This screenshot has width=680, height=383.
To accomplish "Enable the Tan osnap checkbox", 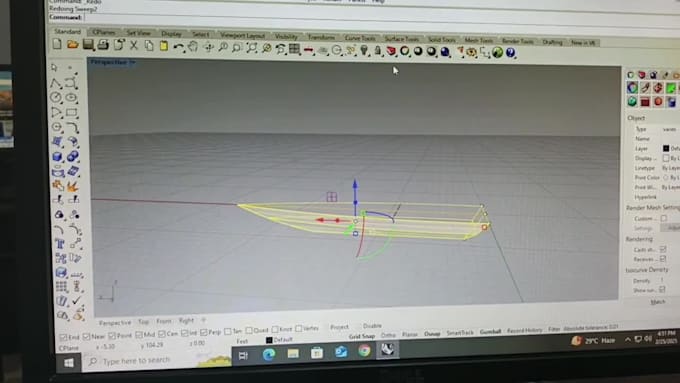I will [x=228, y=331].
